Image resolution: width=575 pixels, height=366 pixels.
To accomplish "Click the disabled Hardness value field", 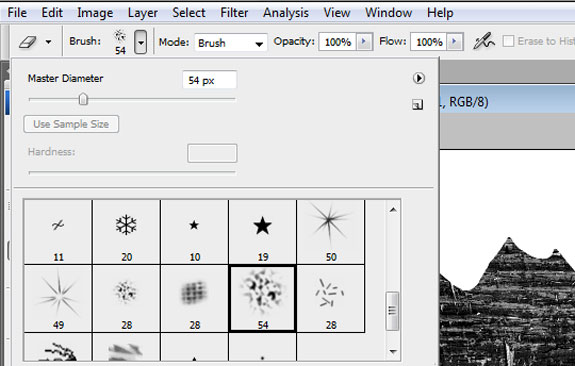I will tap(212, 153).
